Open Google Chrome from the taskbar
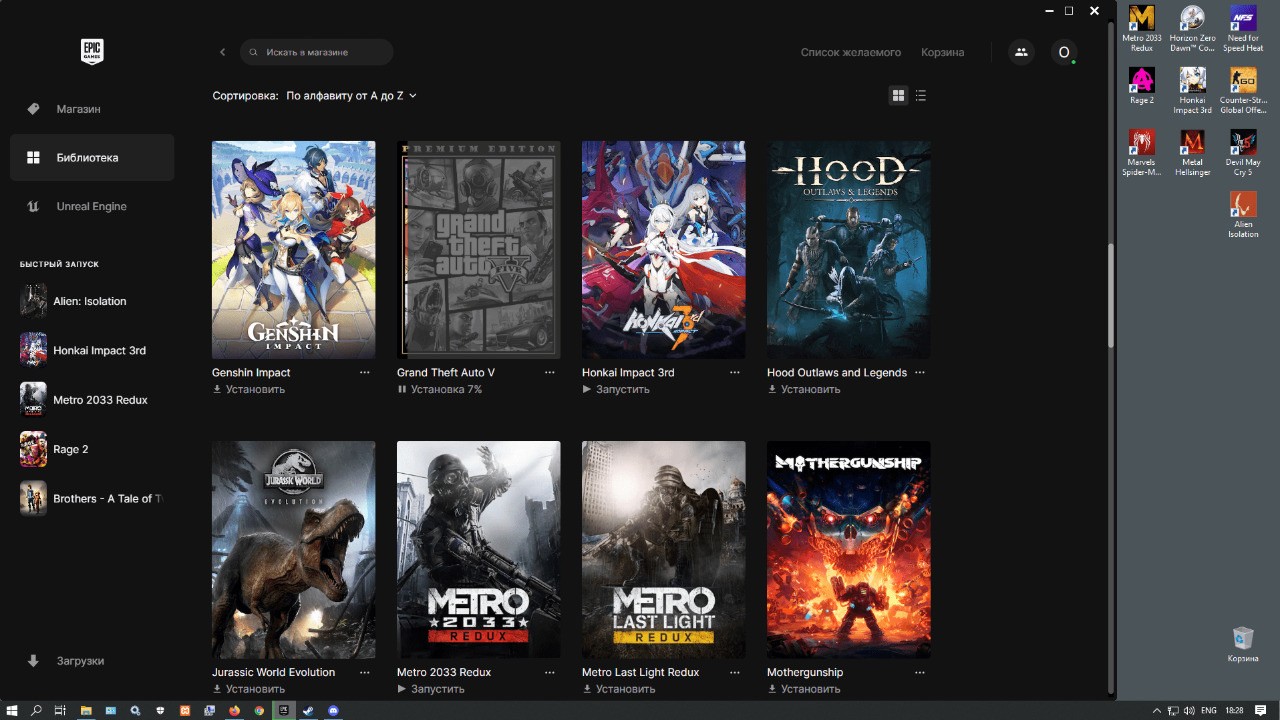1280x720 pixels. click(x=259, y=710)
